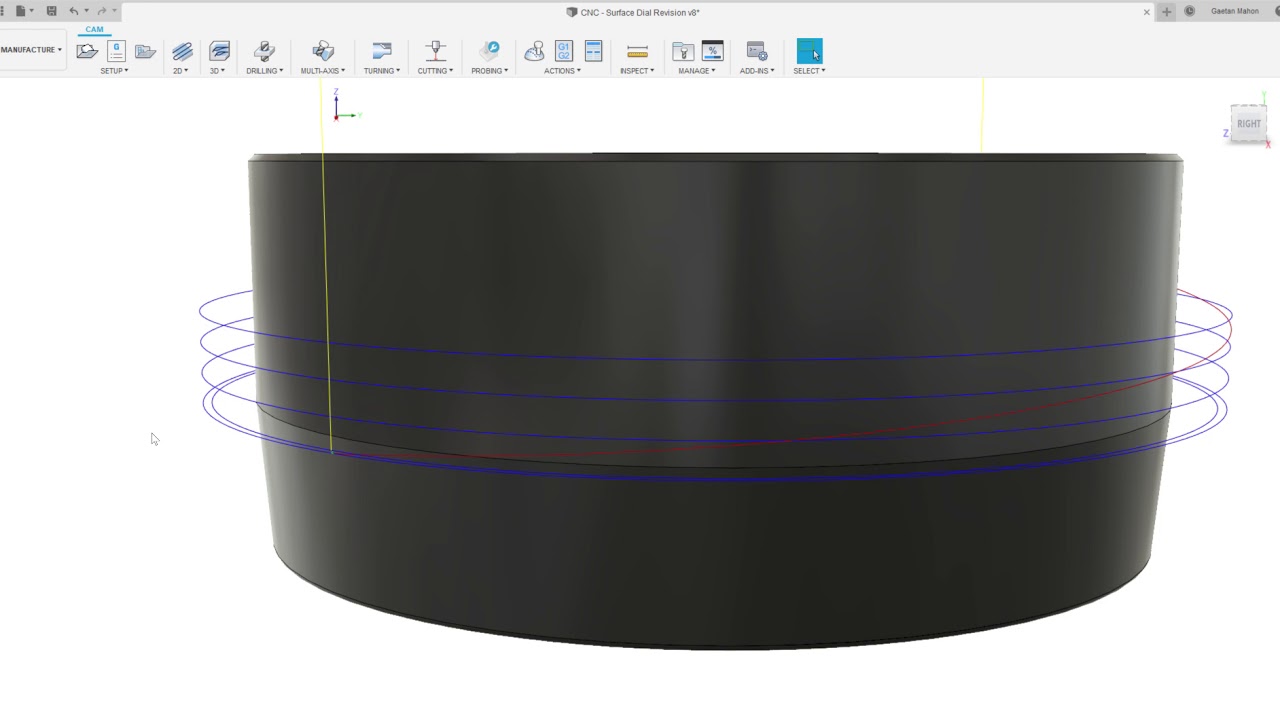1280x720 pixels.
Task: Click the Redo arrow
Action: (x=101, y=11)
